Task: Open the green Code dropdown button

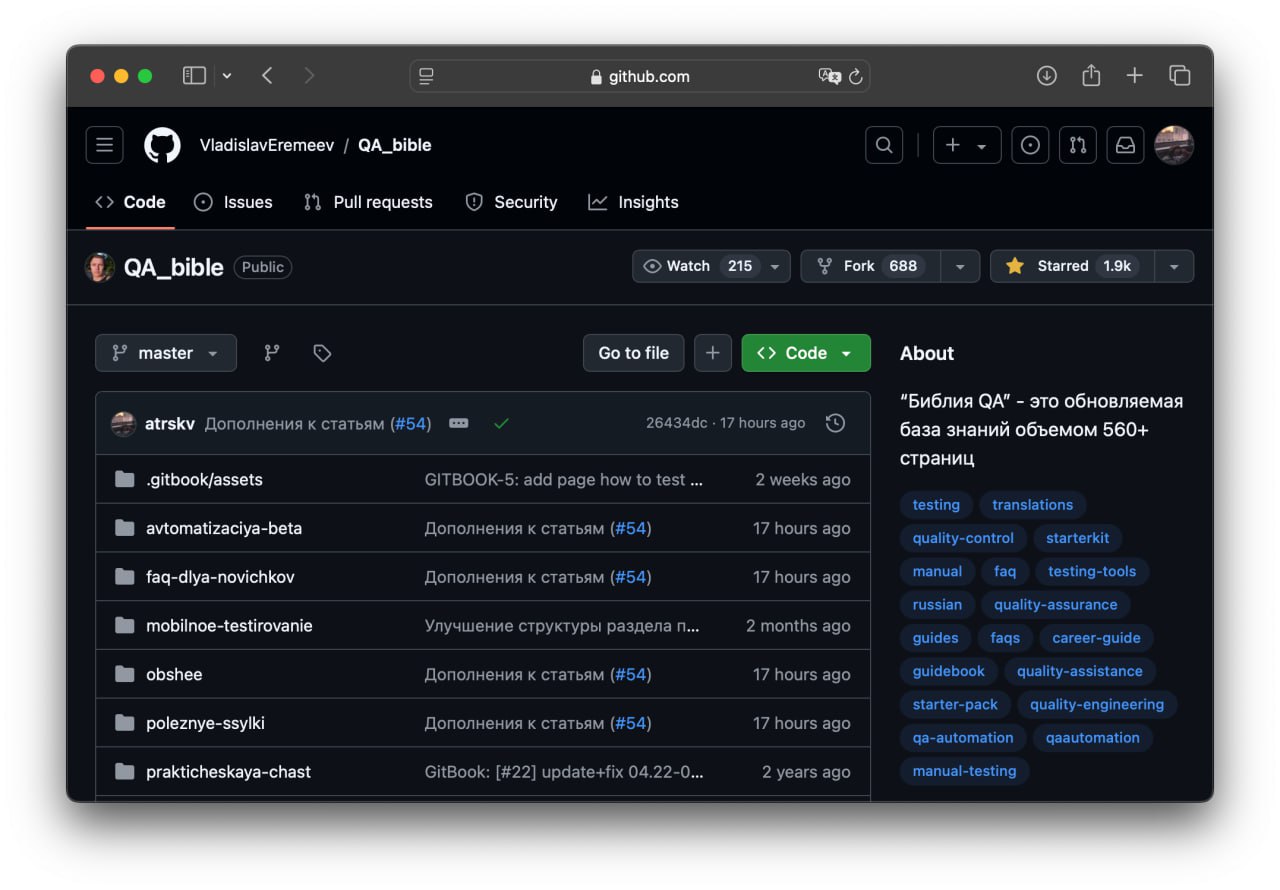Action: (x=806, y=353)
